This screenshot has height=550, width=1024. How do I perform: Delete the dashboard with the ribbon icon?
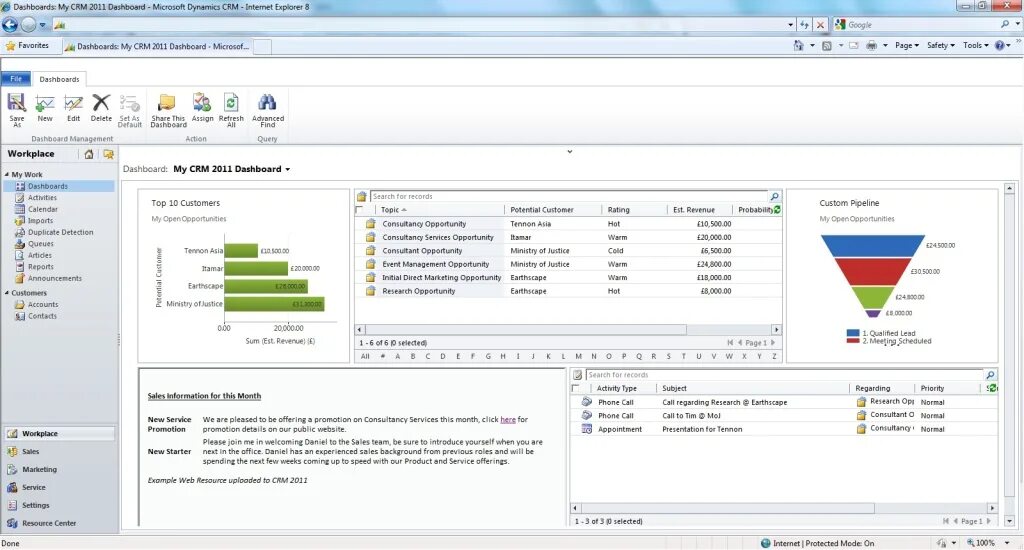pos(101,103)
